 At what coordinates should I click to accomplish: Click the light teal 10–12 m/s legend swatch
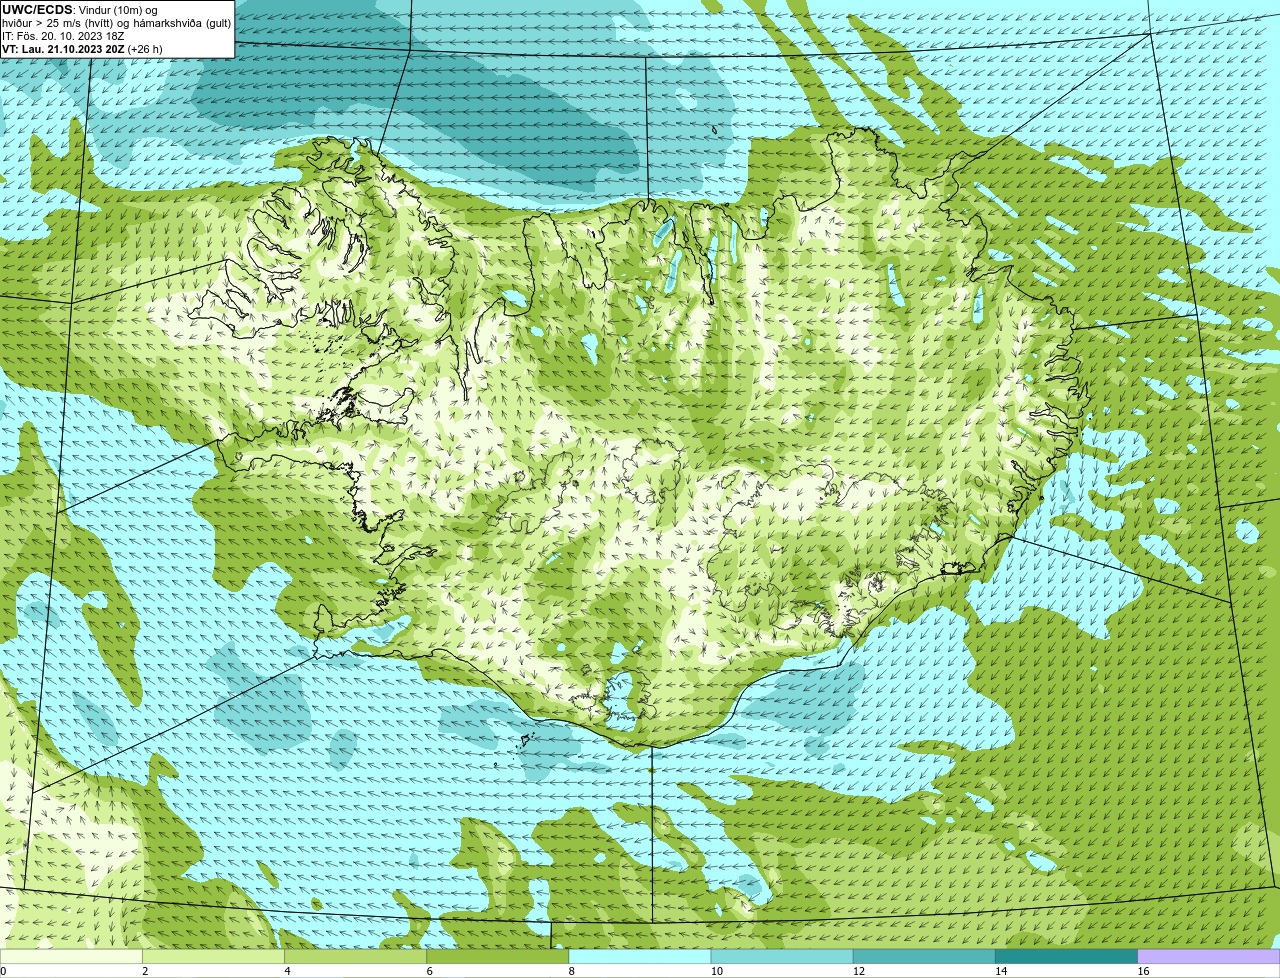pyautogui.click(x=783, y=957)
